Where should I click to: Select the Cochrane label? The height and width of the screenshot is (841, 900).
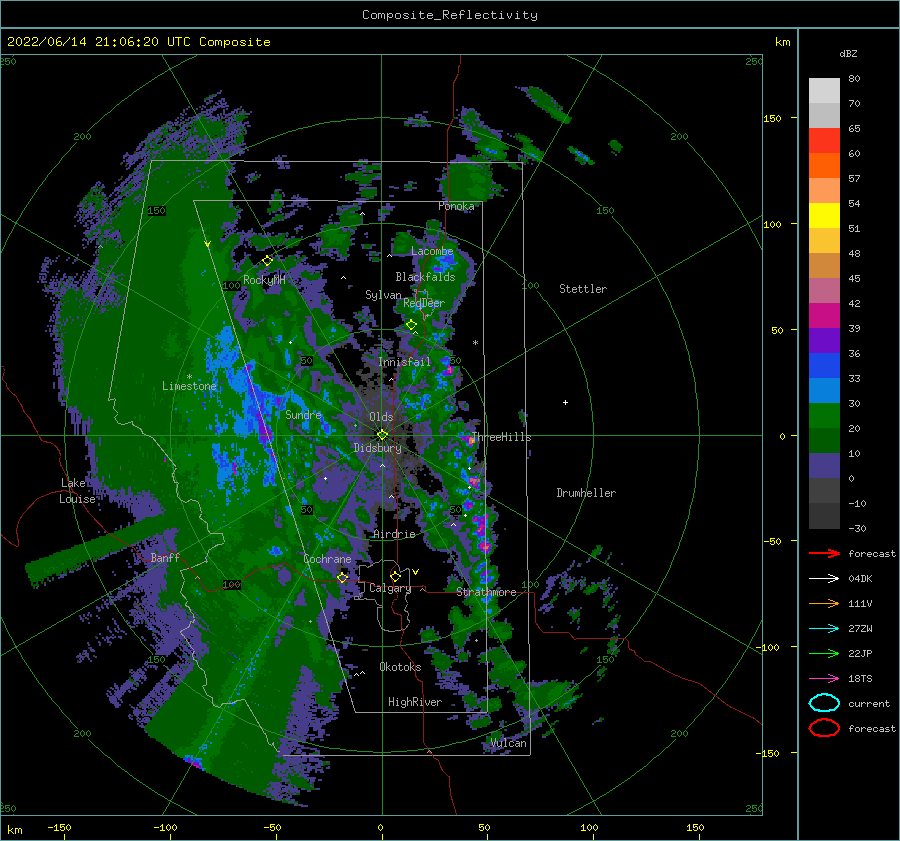point(327,559)
